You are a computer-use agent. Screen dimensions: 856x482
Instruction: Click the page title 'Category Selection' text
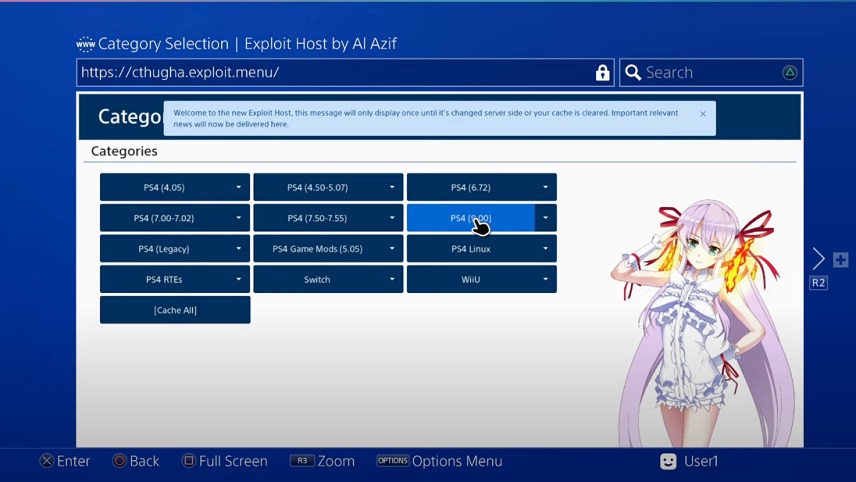[163, 44]
